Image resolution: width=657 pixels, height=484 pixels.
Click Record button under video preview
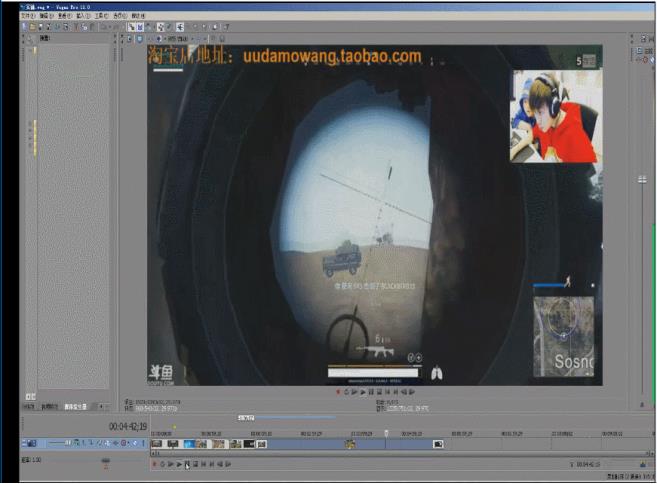[338, 392]
